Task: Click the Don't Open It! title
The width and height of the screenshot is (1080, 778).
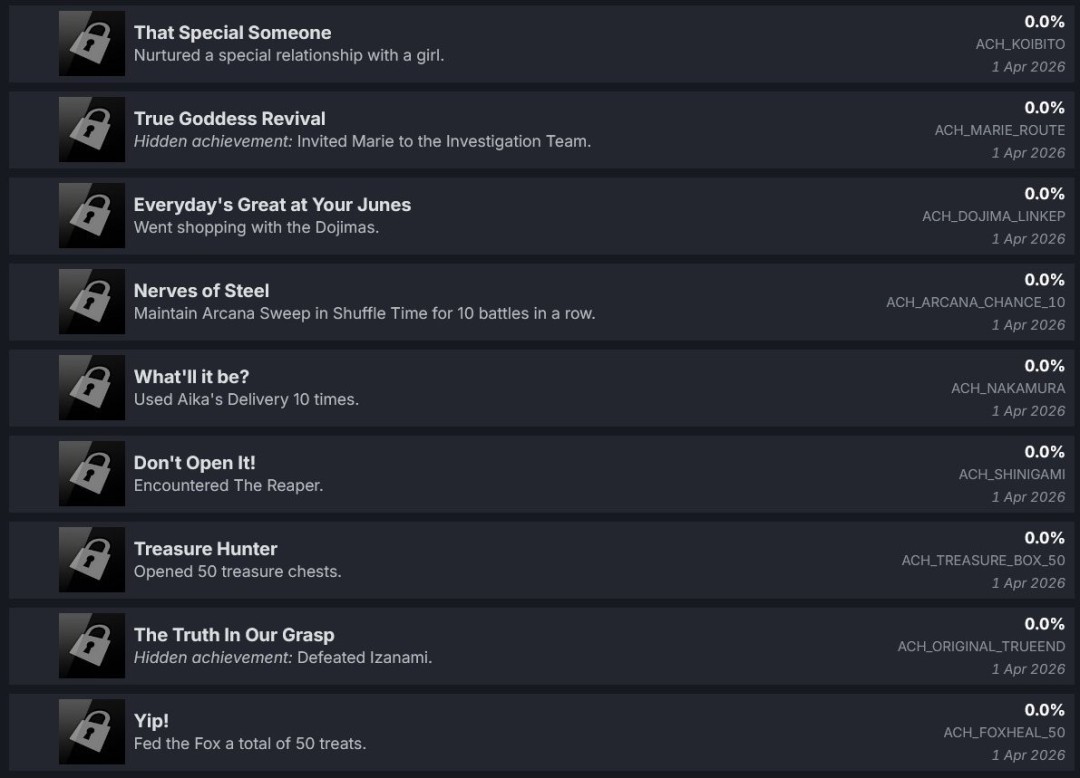Action: (x=194, y=463)
